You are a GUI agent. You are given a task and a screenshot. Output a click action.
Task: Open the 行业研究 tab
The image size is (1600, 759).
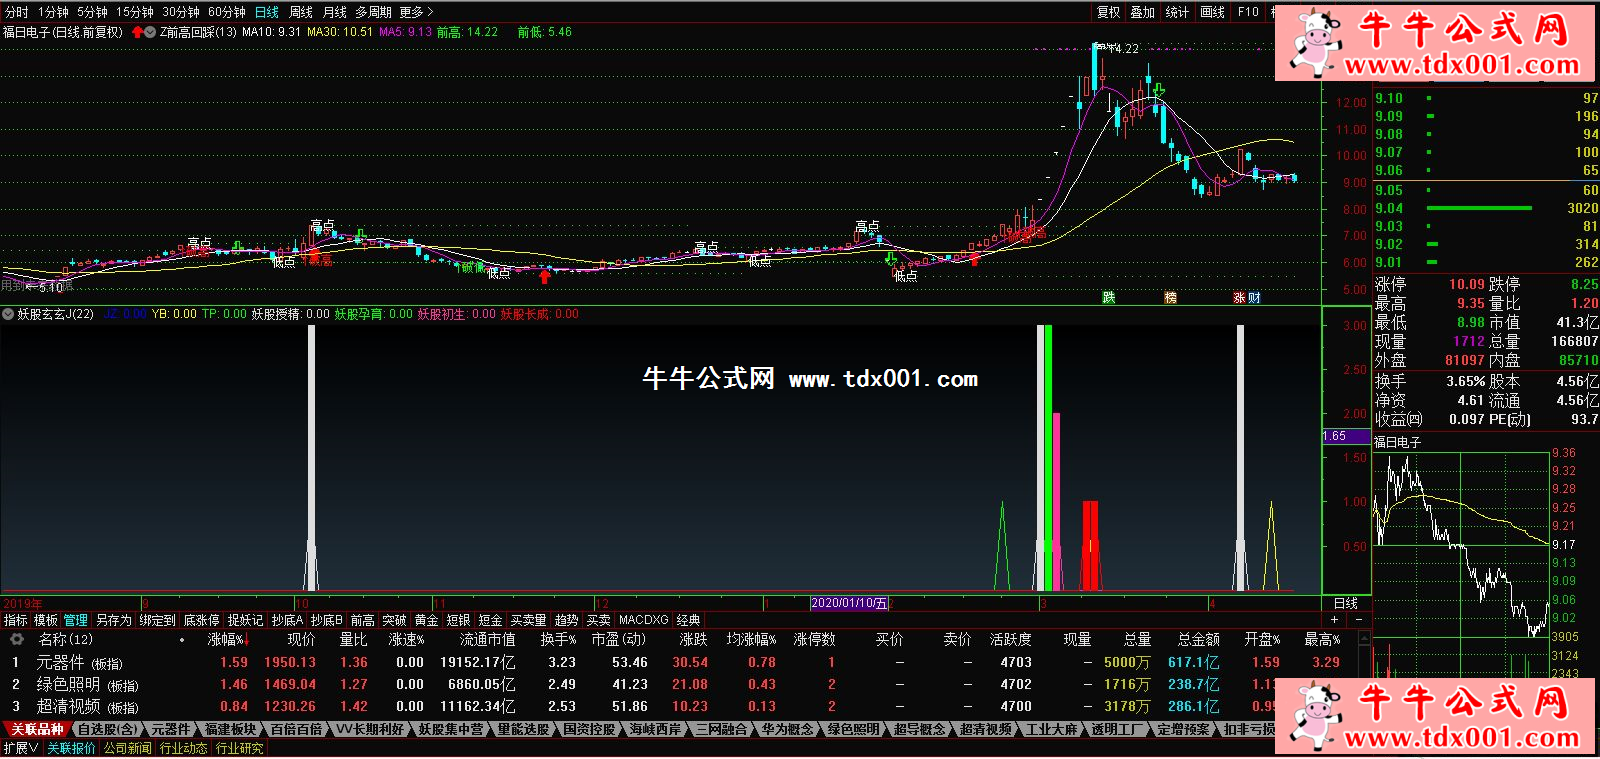[239, 748]
